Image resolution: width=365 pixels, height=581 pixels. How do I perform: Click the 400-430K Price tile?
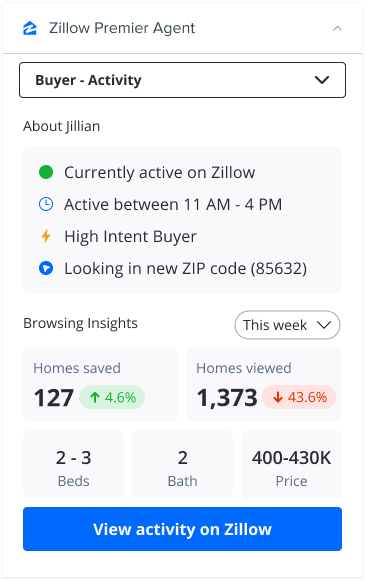[x=291, y=465]
